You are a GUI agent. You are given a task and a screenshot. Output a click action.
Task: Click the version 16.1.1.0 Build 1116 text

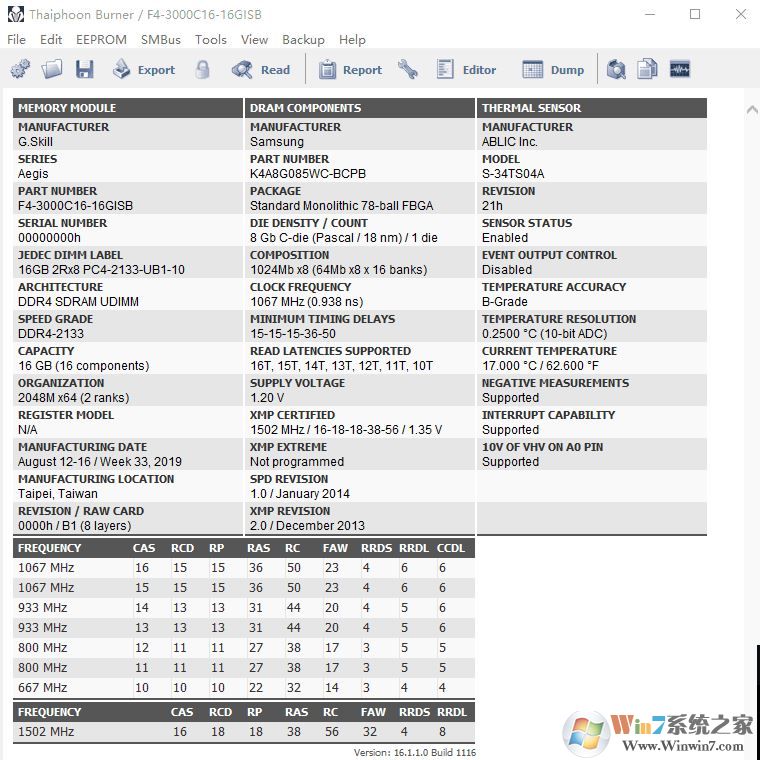tap(415, 753)
